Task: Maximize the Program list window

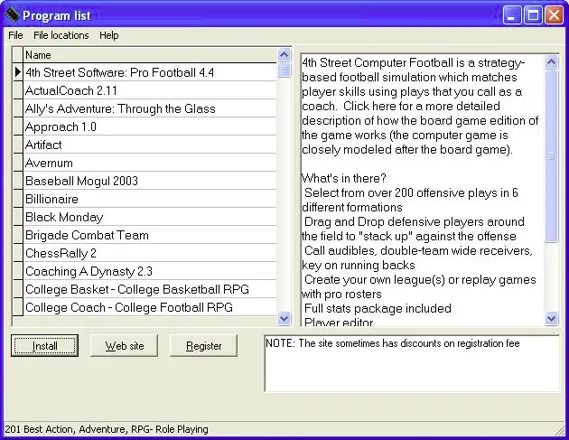Action: [533, 15]
